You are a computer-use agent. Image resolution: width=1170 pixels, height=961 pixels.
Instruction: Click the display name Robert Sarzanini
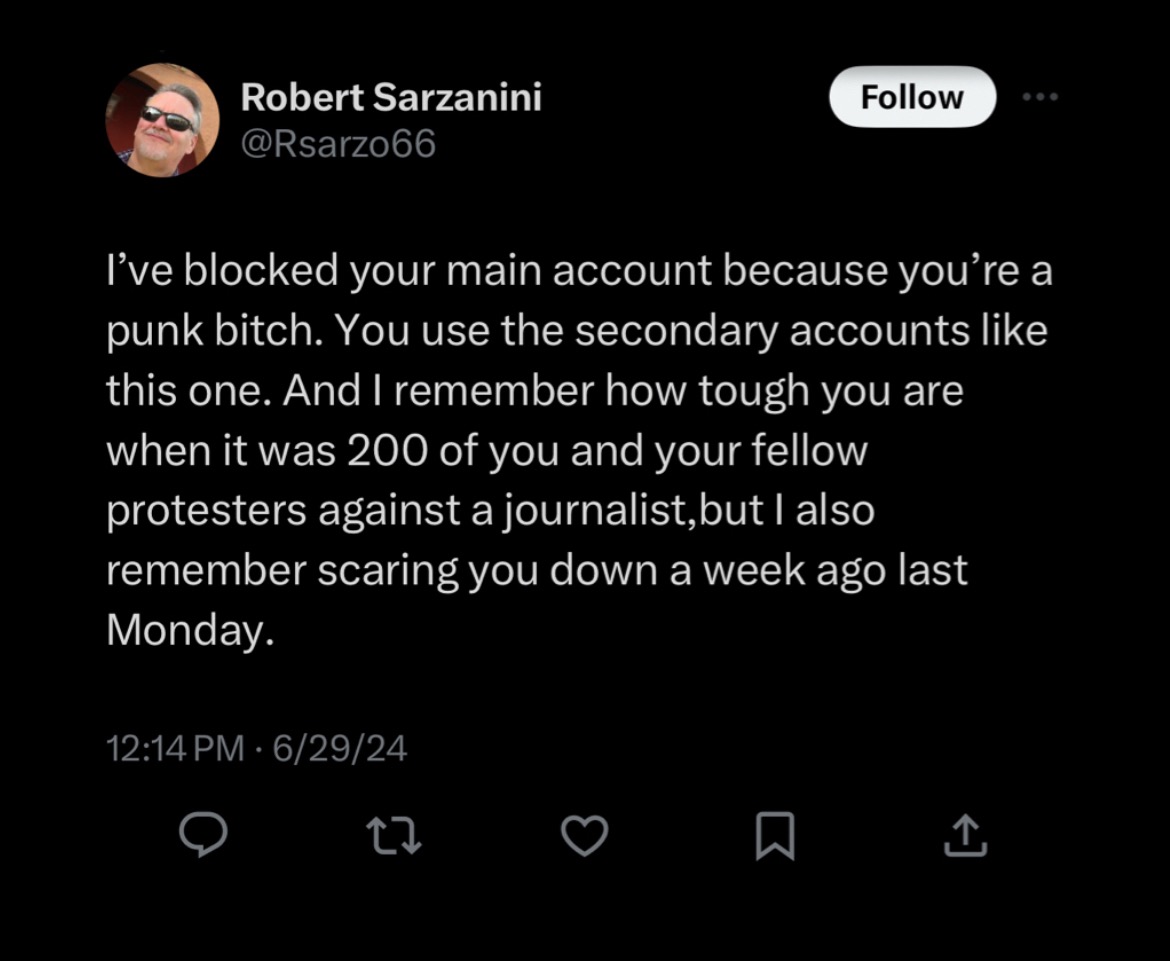pyautogui.click(x=391, y=97)
